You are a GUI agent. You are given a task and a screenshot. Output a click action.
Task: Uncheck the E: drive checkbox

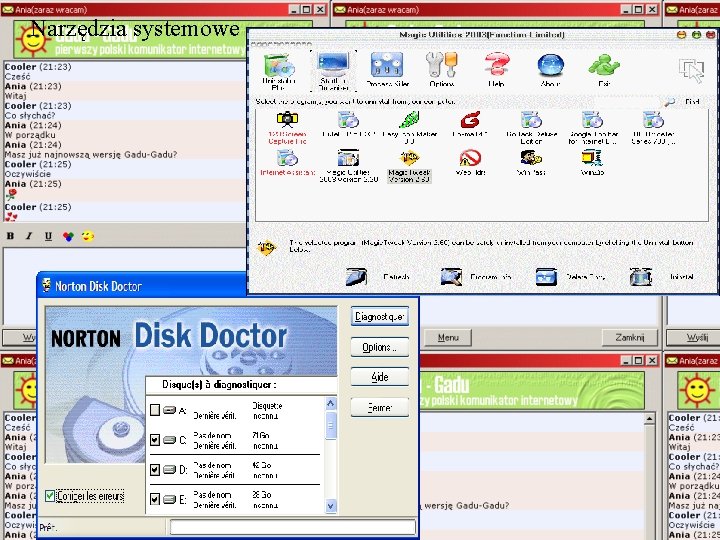155,499
